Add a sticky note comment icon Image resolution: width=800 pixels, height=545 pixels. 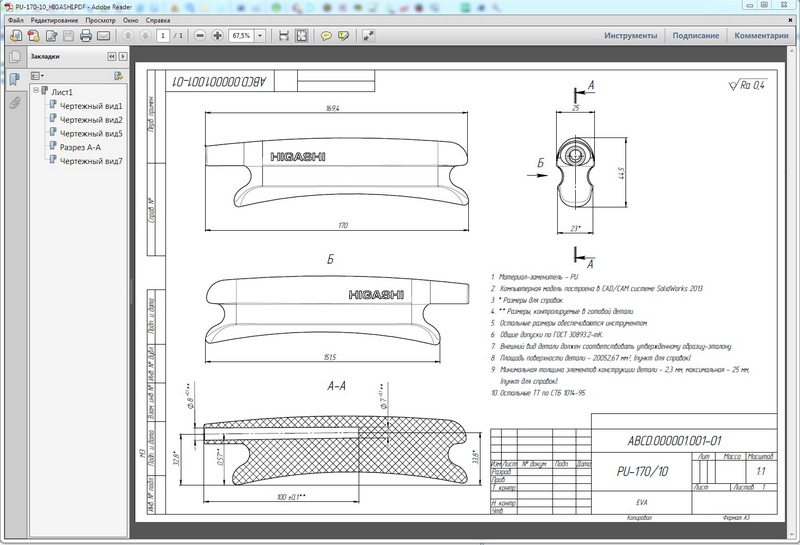pyautogui.click(x=326, y=36)
